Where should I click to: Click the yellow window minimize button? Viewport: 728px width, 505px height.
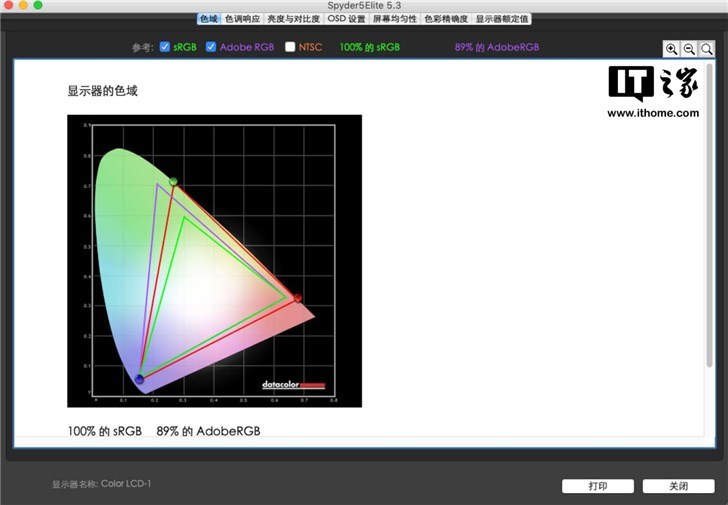click(23, 5)
